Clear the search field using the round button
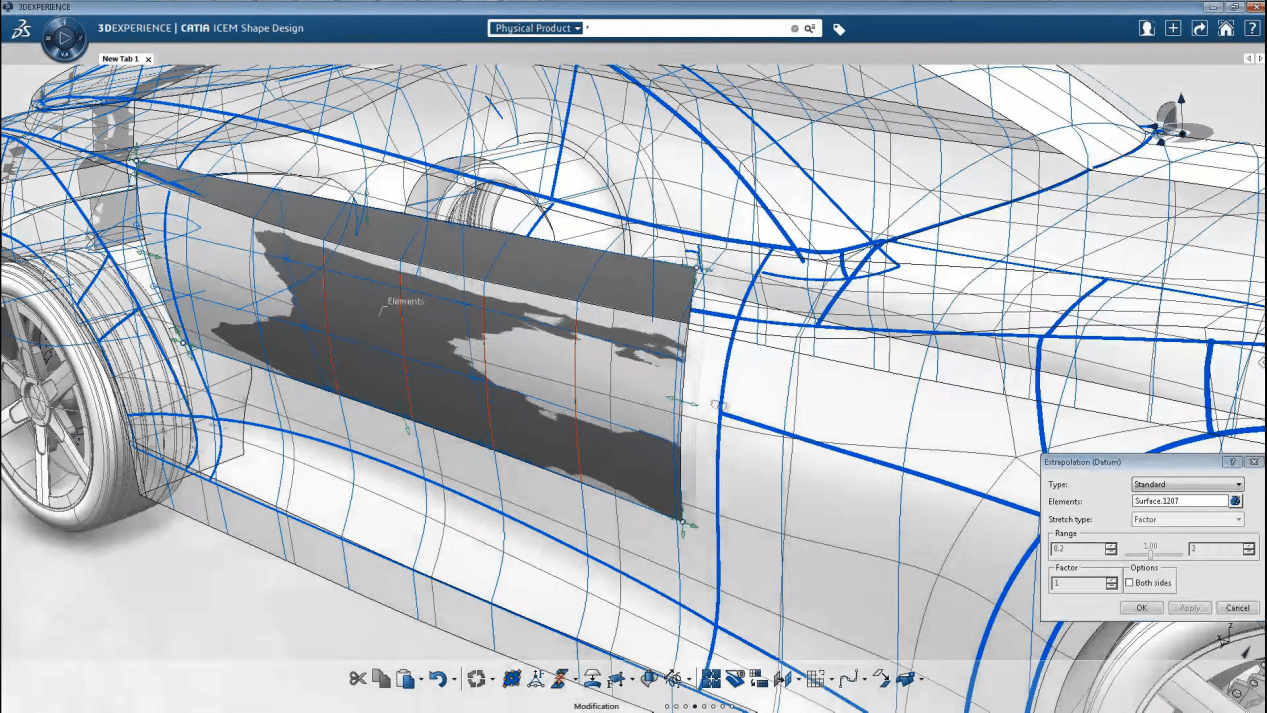 pyautogui.click(x=795, y=29)
